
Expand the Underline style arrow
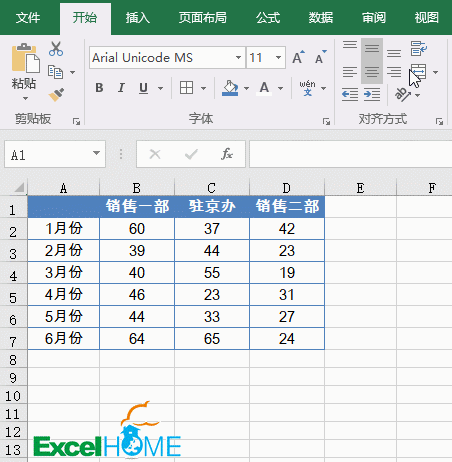click(160, 88)
